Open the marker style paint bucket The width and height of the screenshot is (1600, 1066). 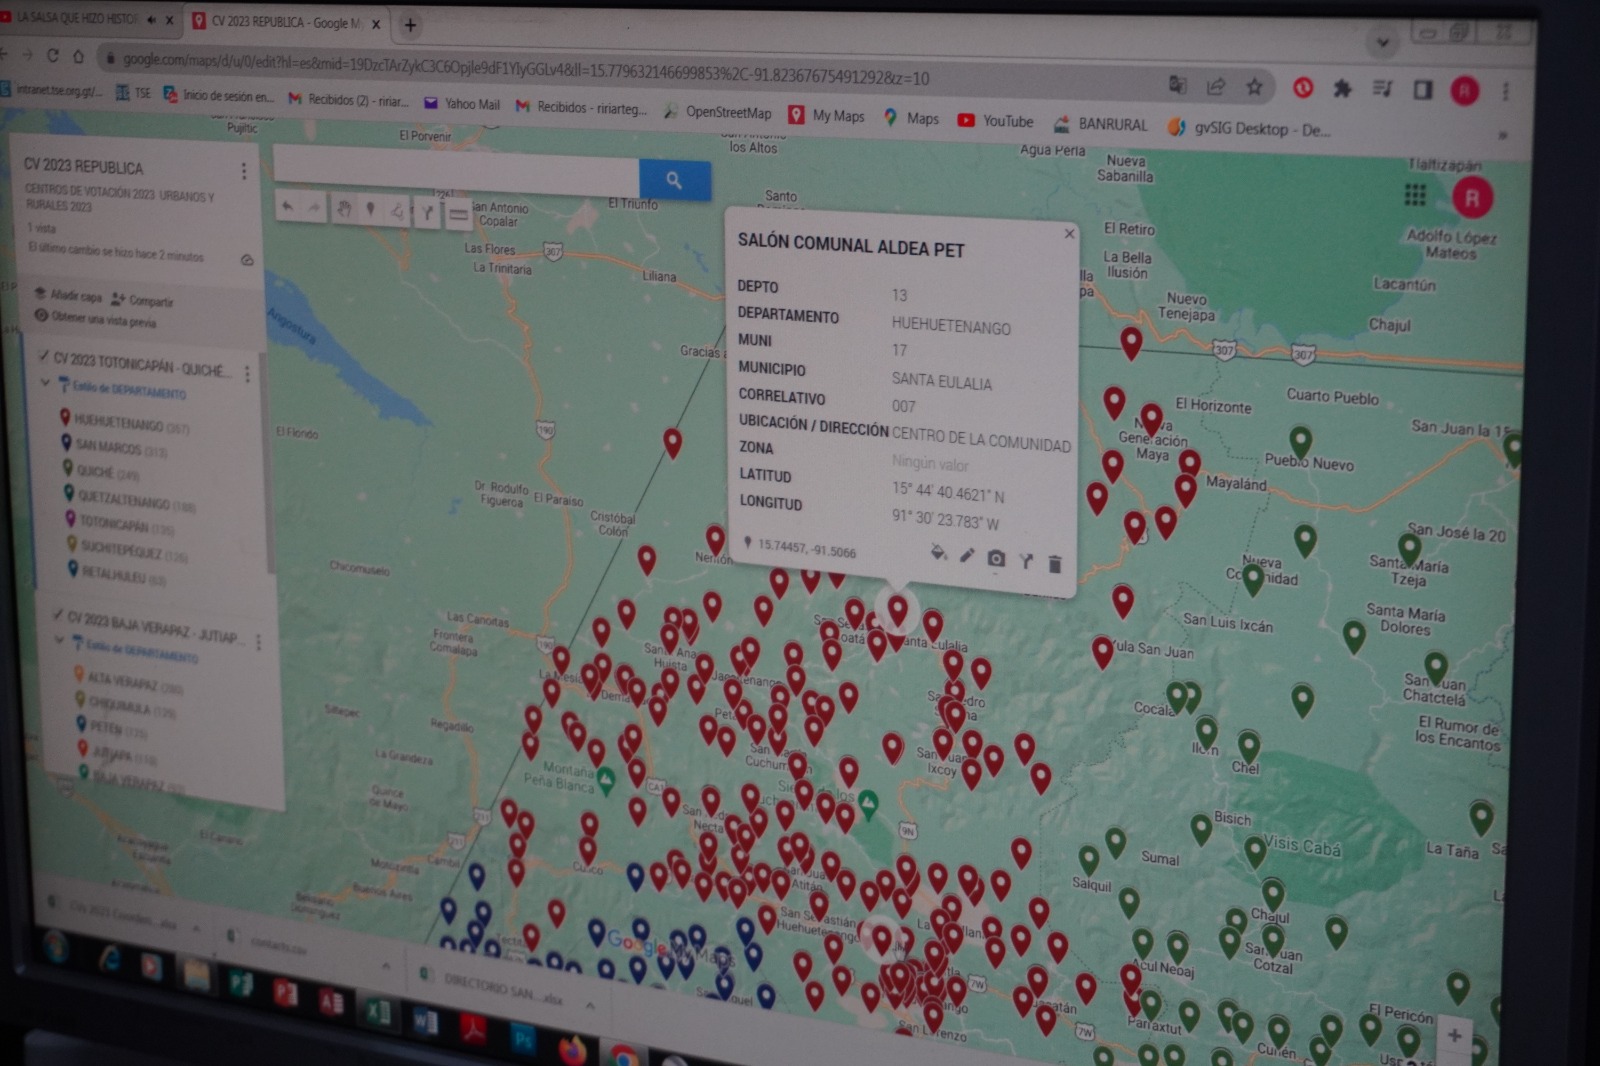[938, 552]
